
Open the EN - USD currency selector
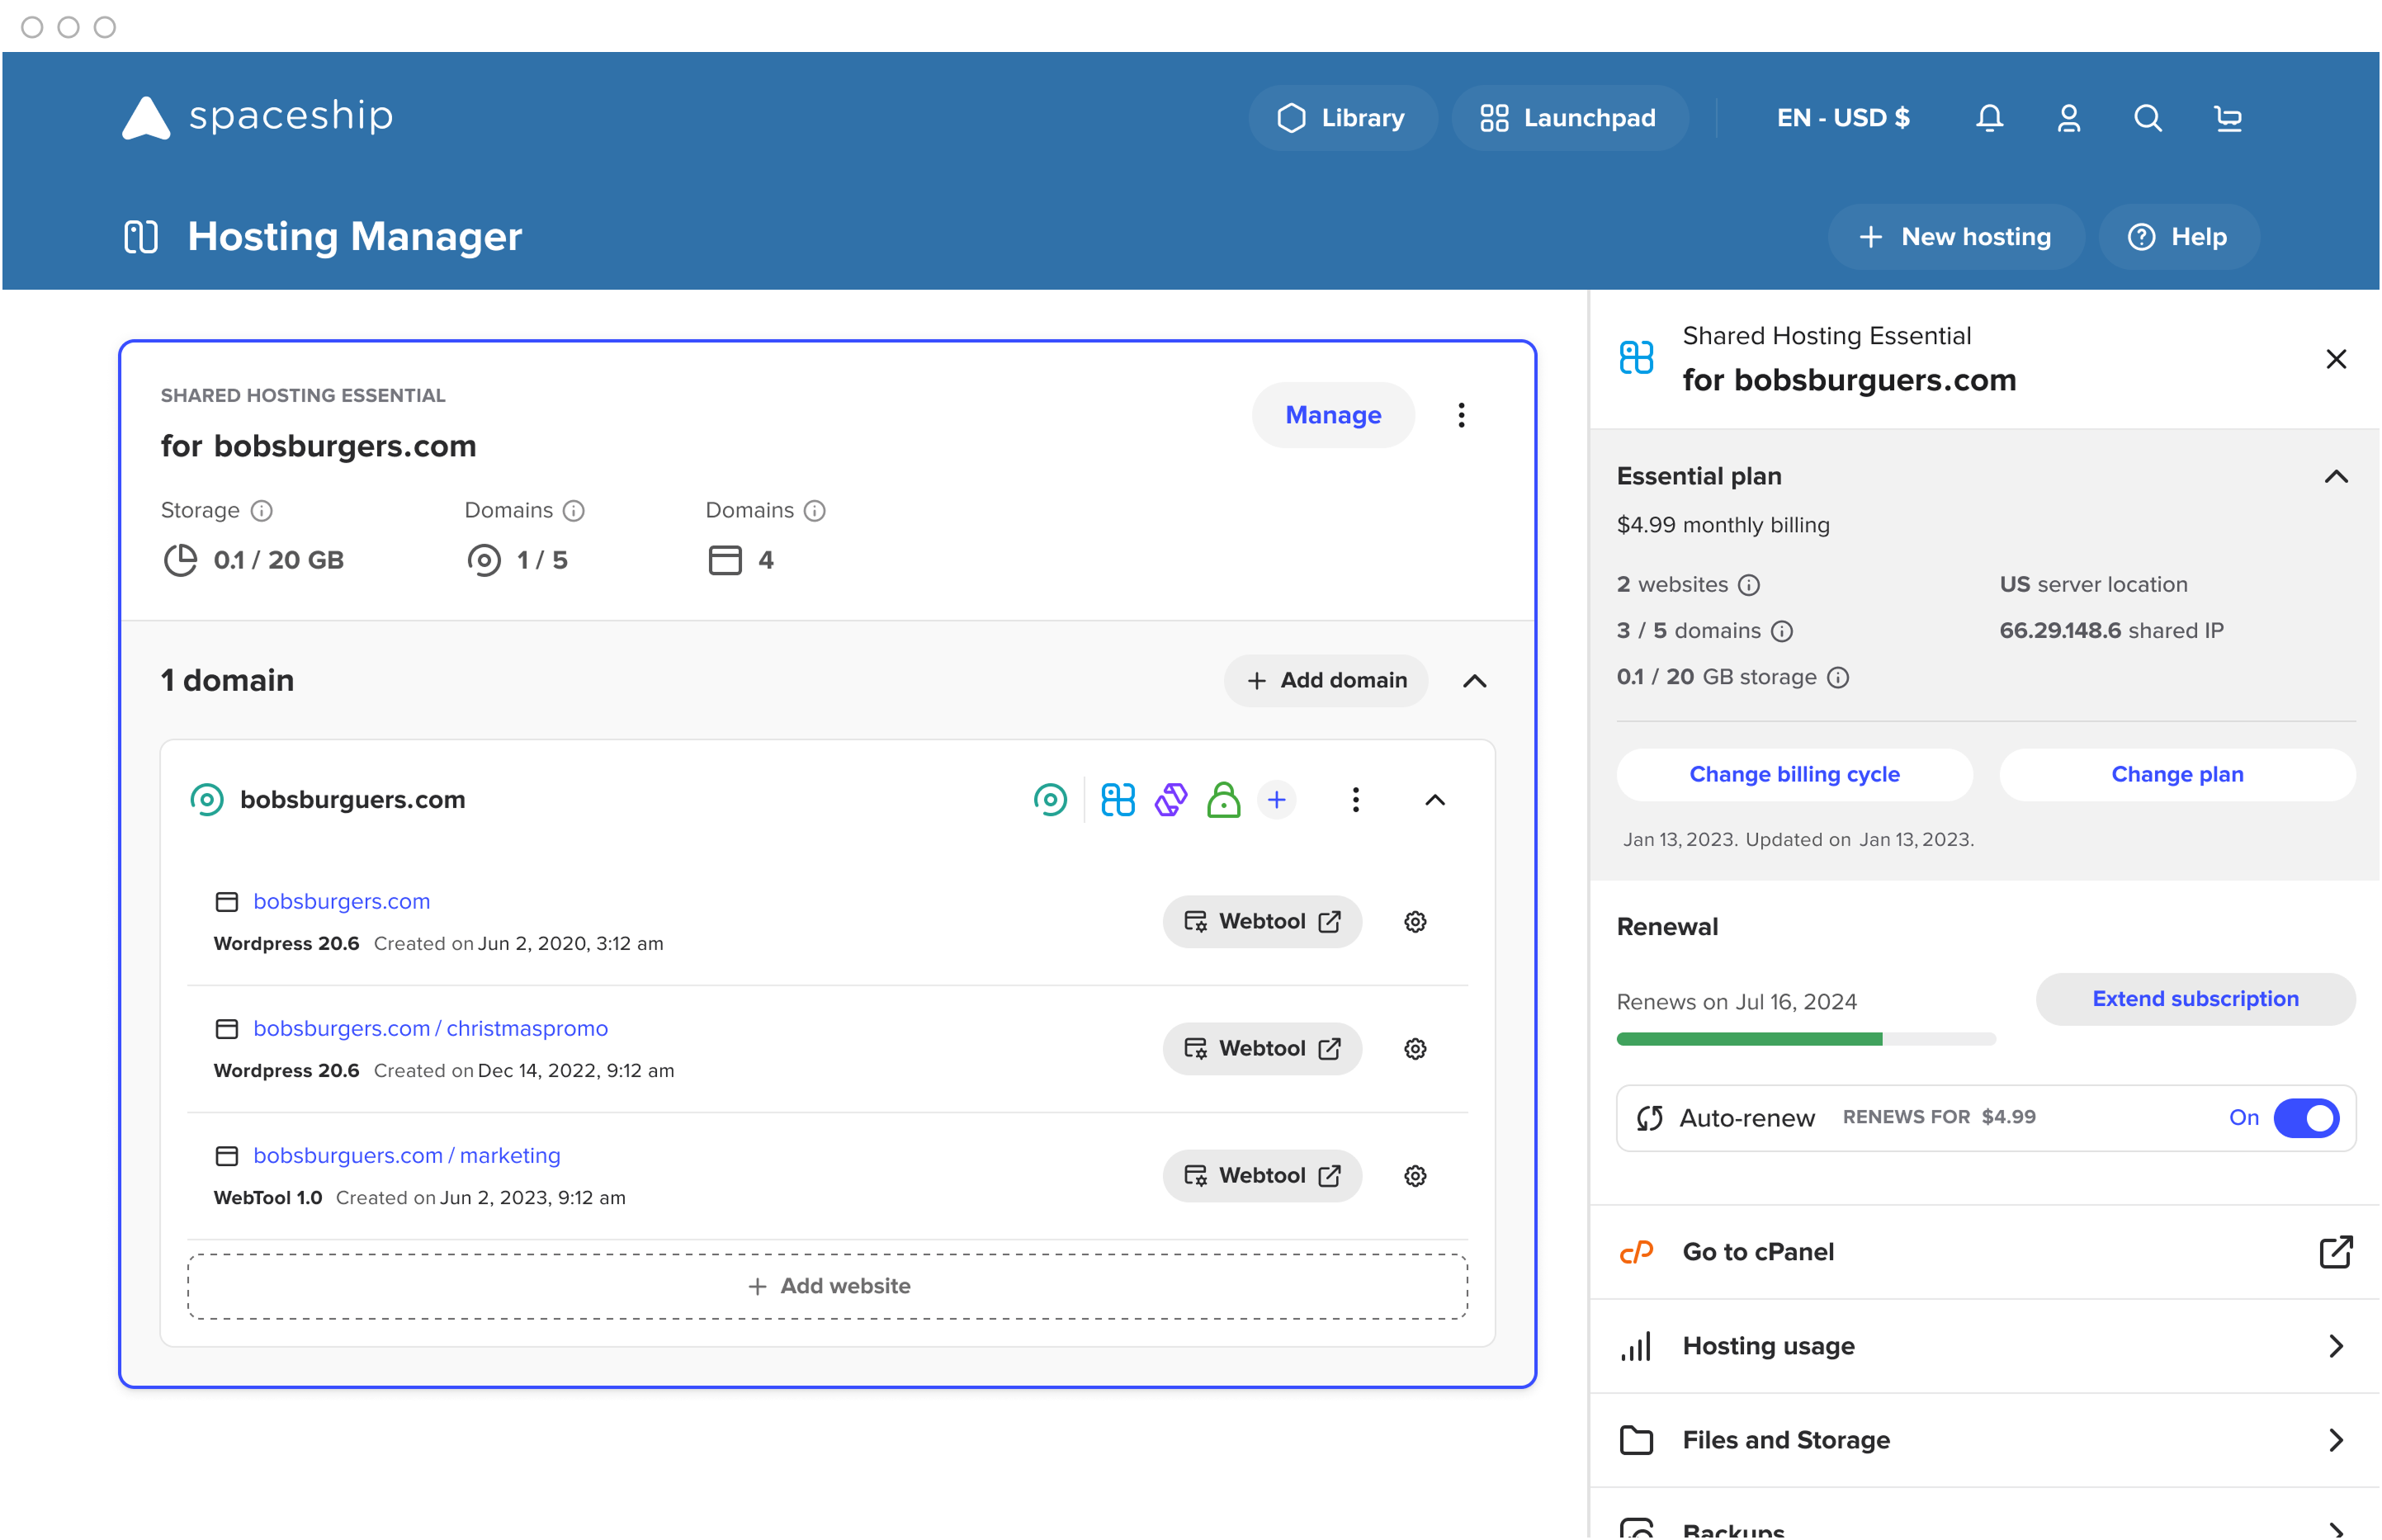[x=1843, y=118]
